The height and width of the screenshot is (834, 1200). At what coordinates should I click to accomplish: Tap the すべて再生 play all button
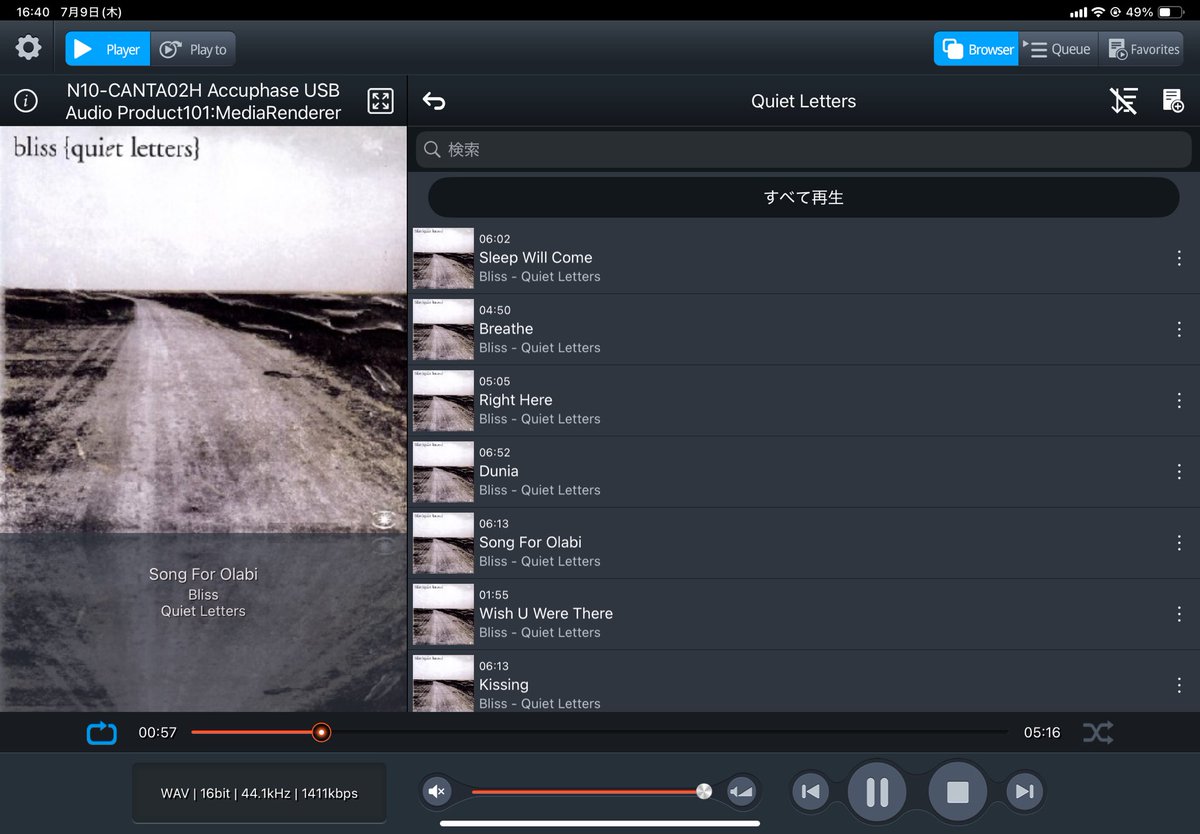point(803,197)
